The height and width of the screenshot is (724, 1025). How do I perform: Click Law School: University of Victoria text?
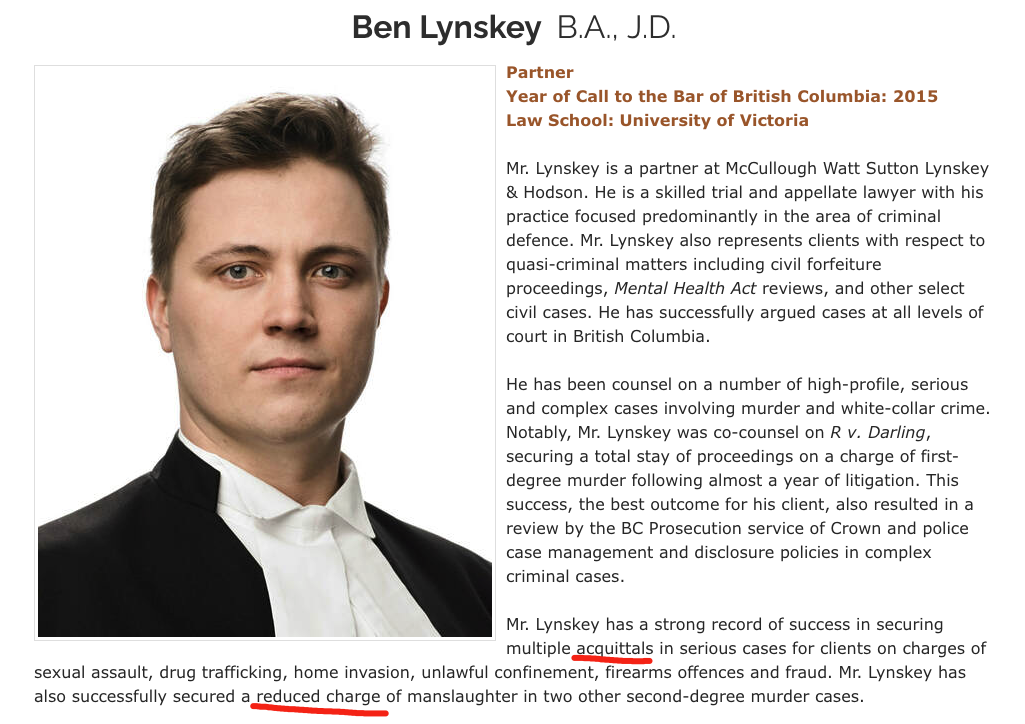(x=657, y=121)
